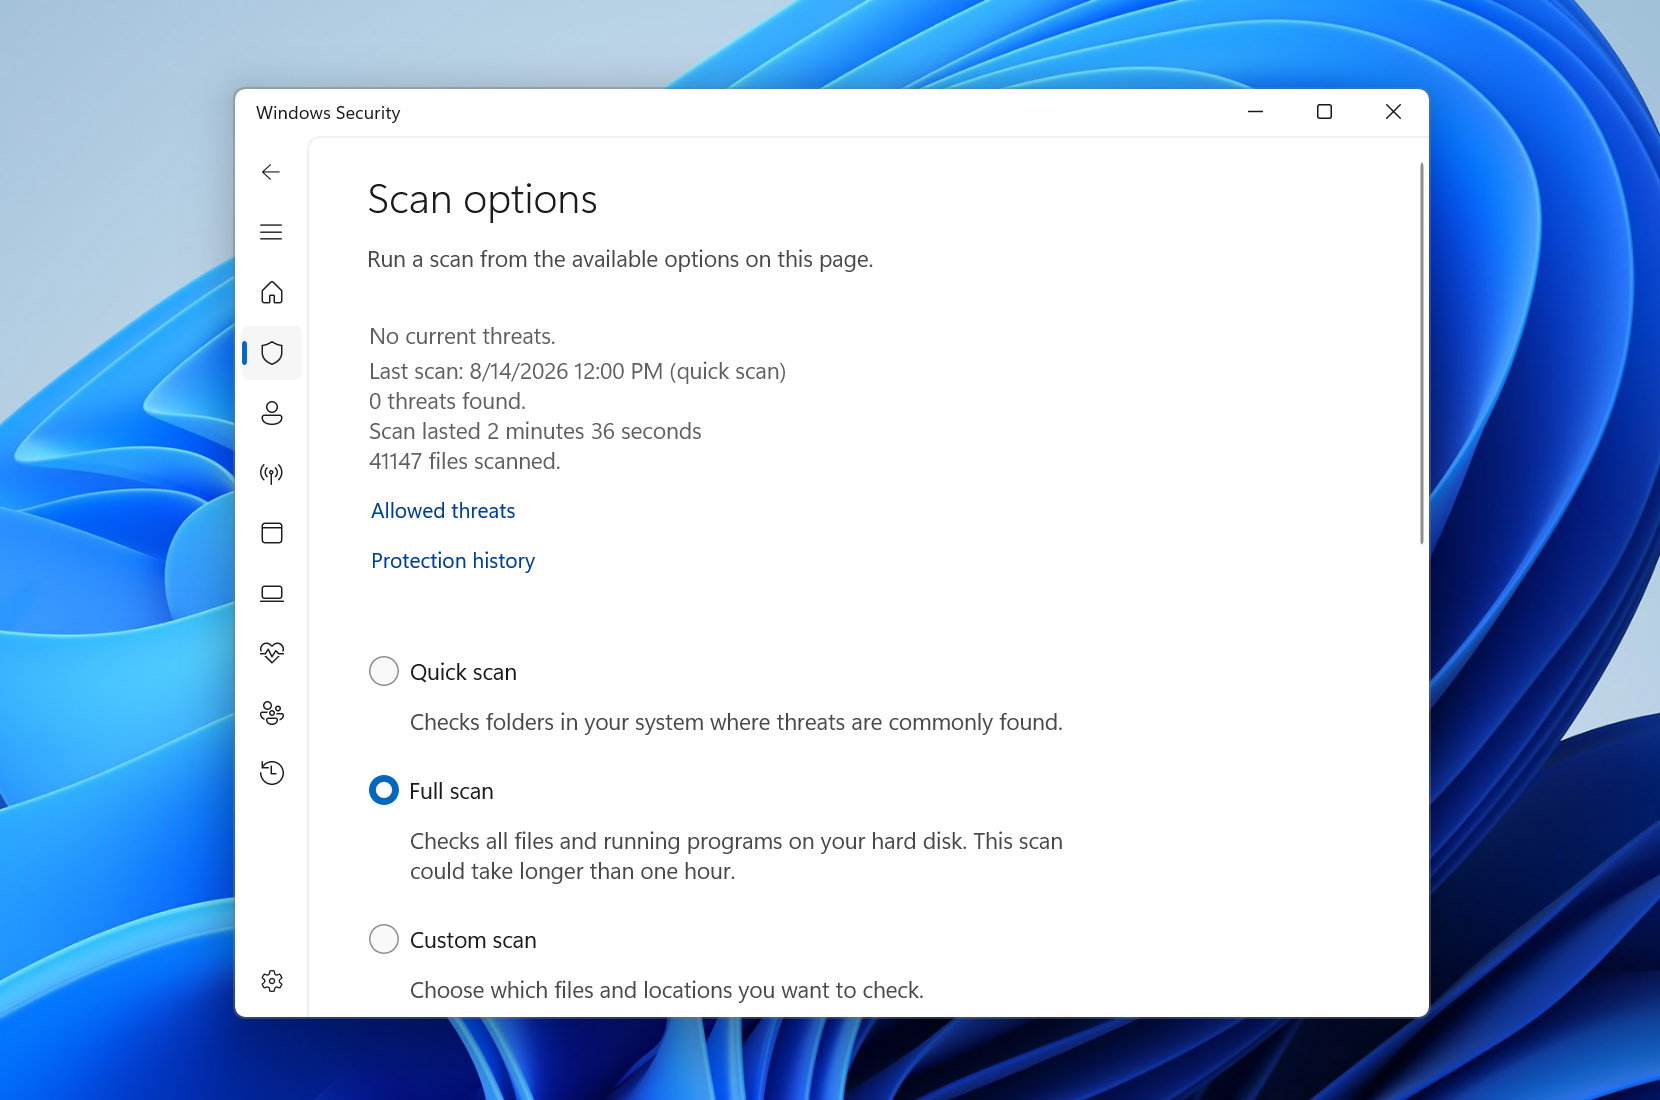1660x1100 pixels.
Task: Open the hamburger navigation menu
Action: [x=271, y=232]
